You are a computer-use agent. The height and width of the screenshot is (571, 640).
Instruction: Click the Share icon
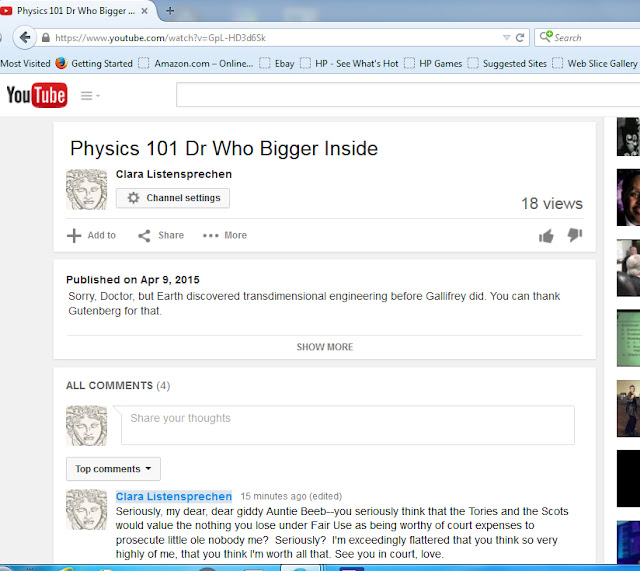point(144,236)
